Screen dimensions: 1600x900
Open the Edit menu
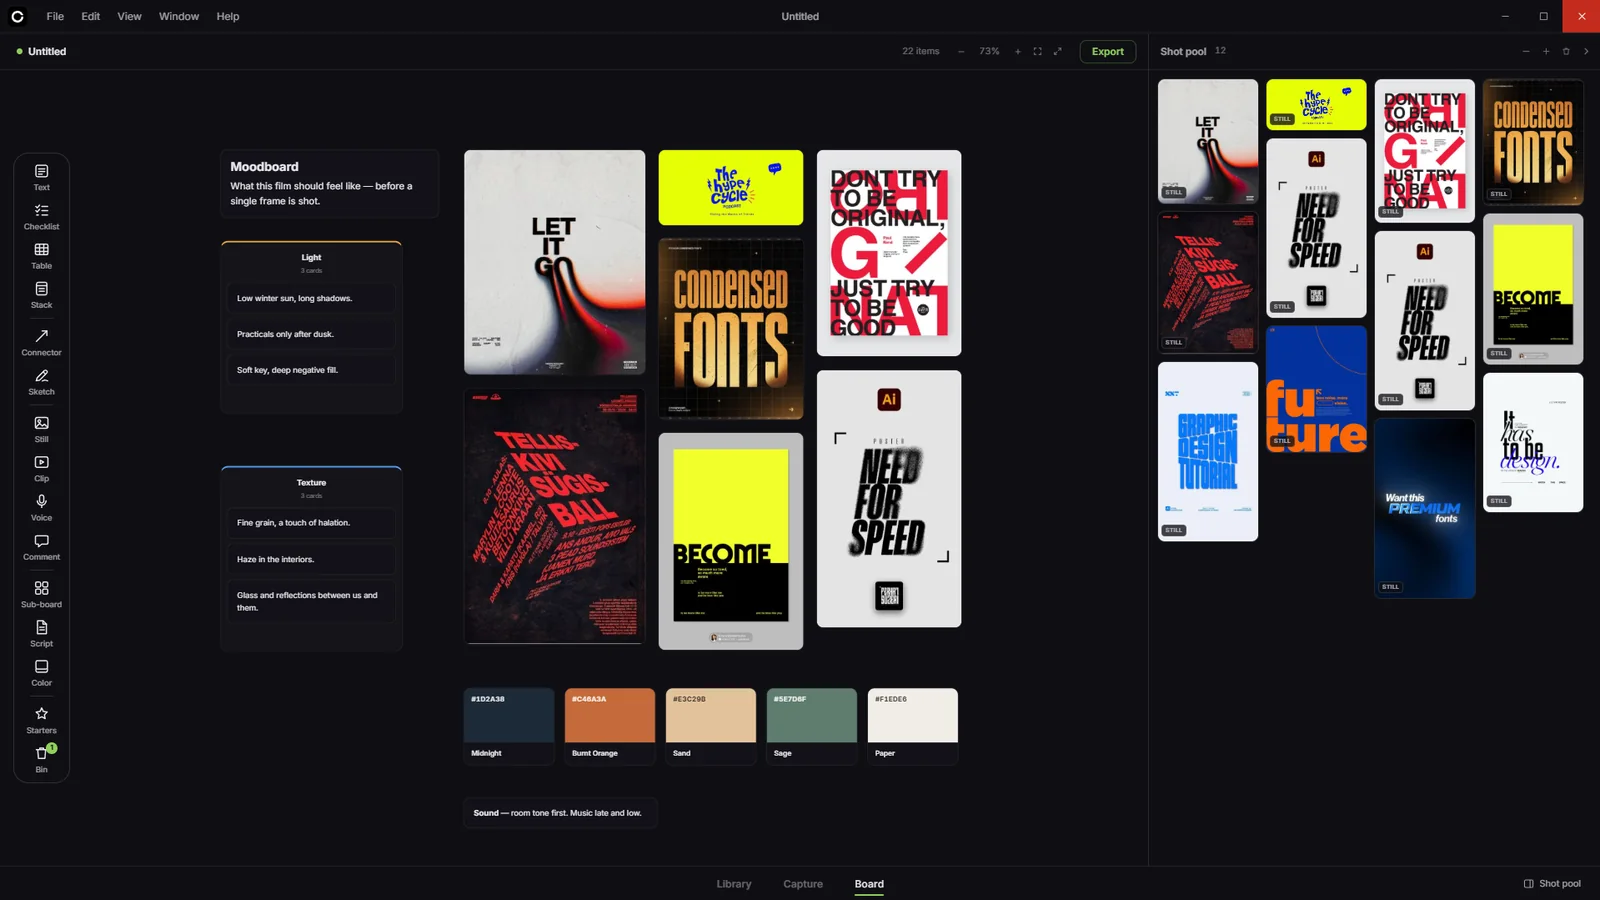tap(90, 16)
